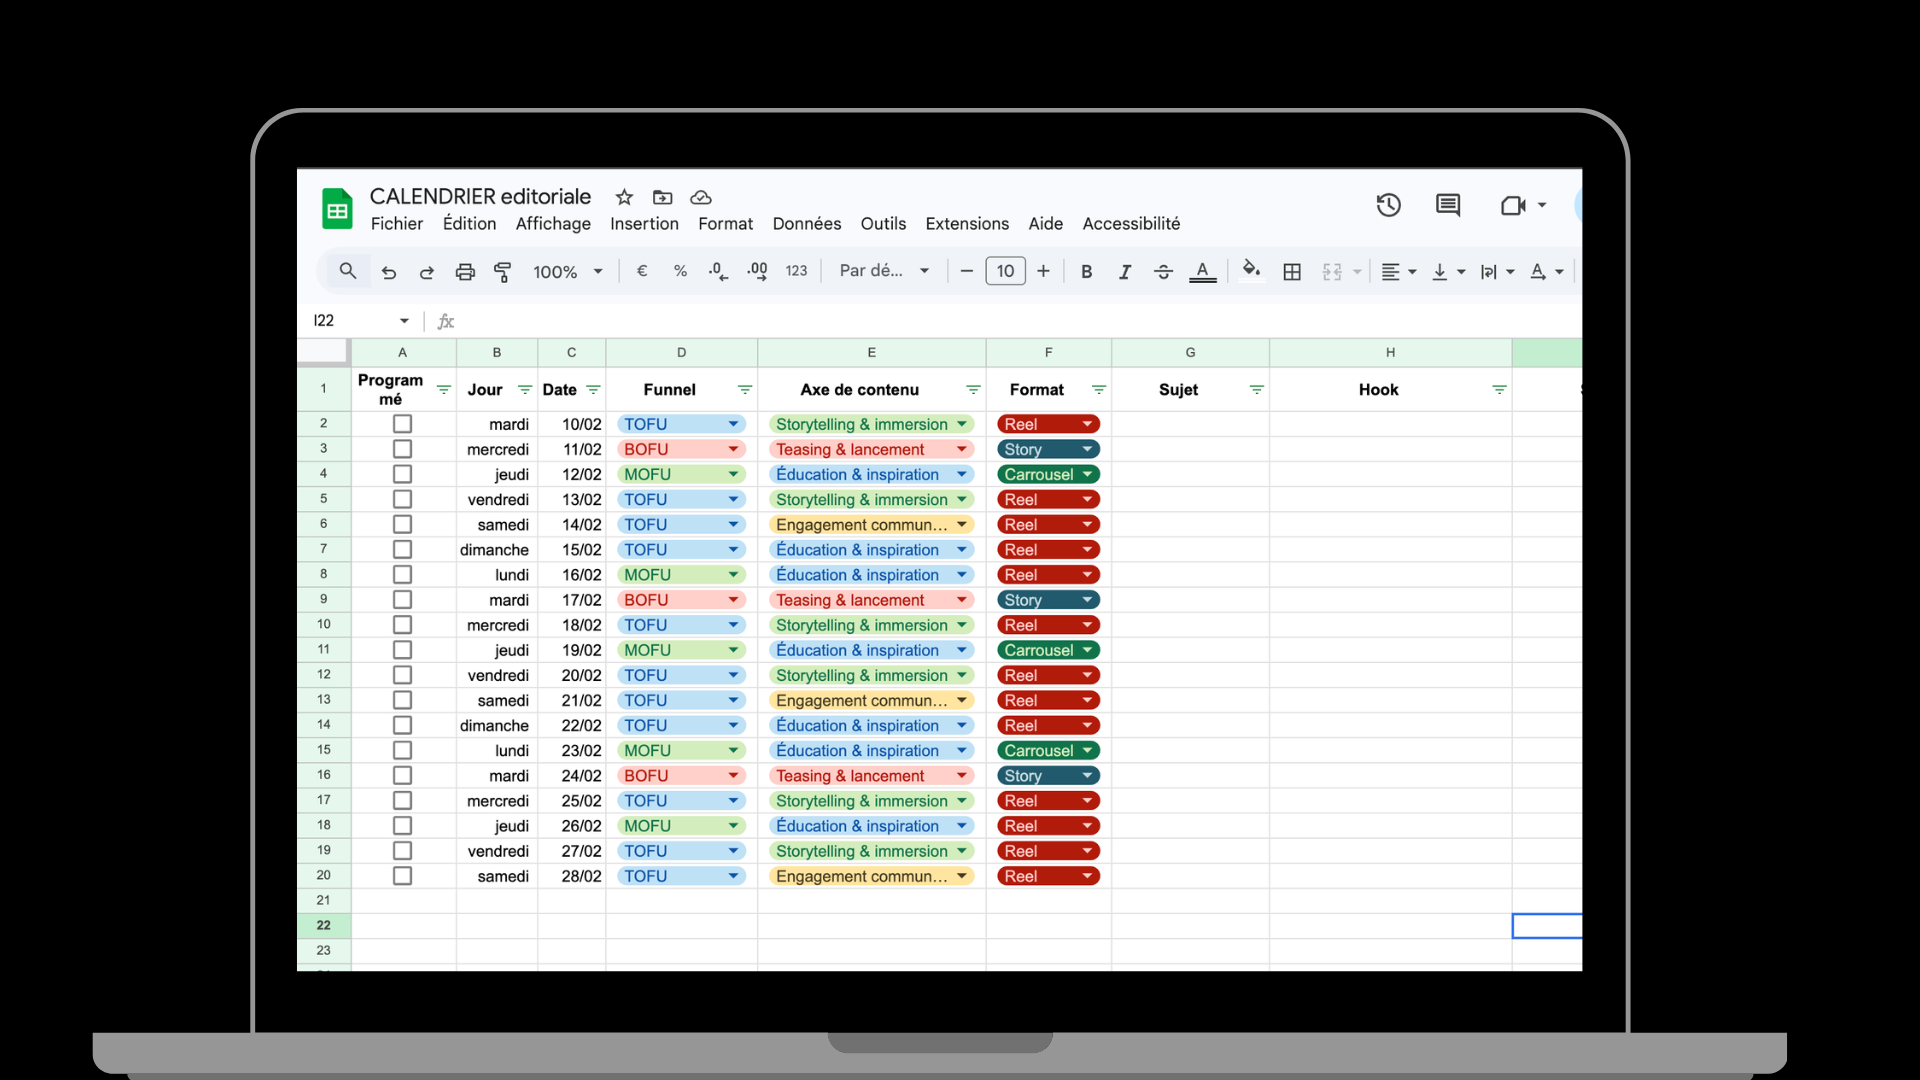
Task: Click the Funnel column filter button
Action: pyautogui.click(x=744, y=390)
